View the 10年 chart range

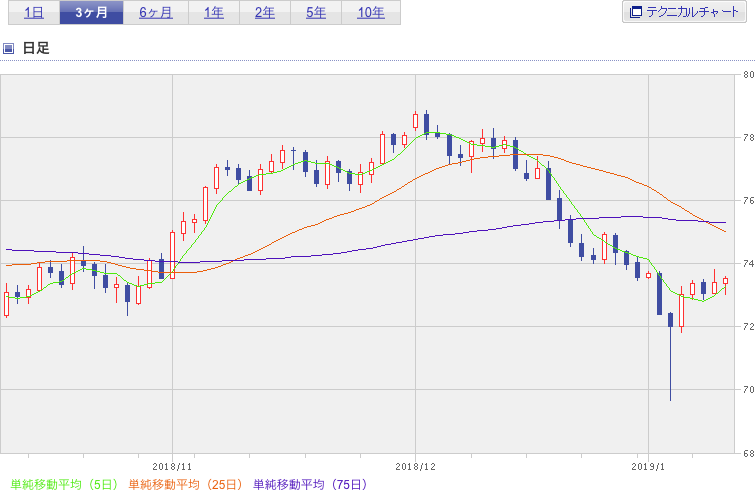(371, 13)
